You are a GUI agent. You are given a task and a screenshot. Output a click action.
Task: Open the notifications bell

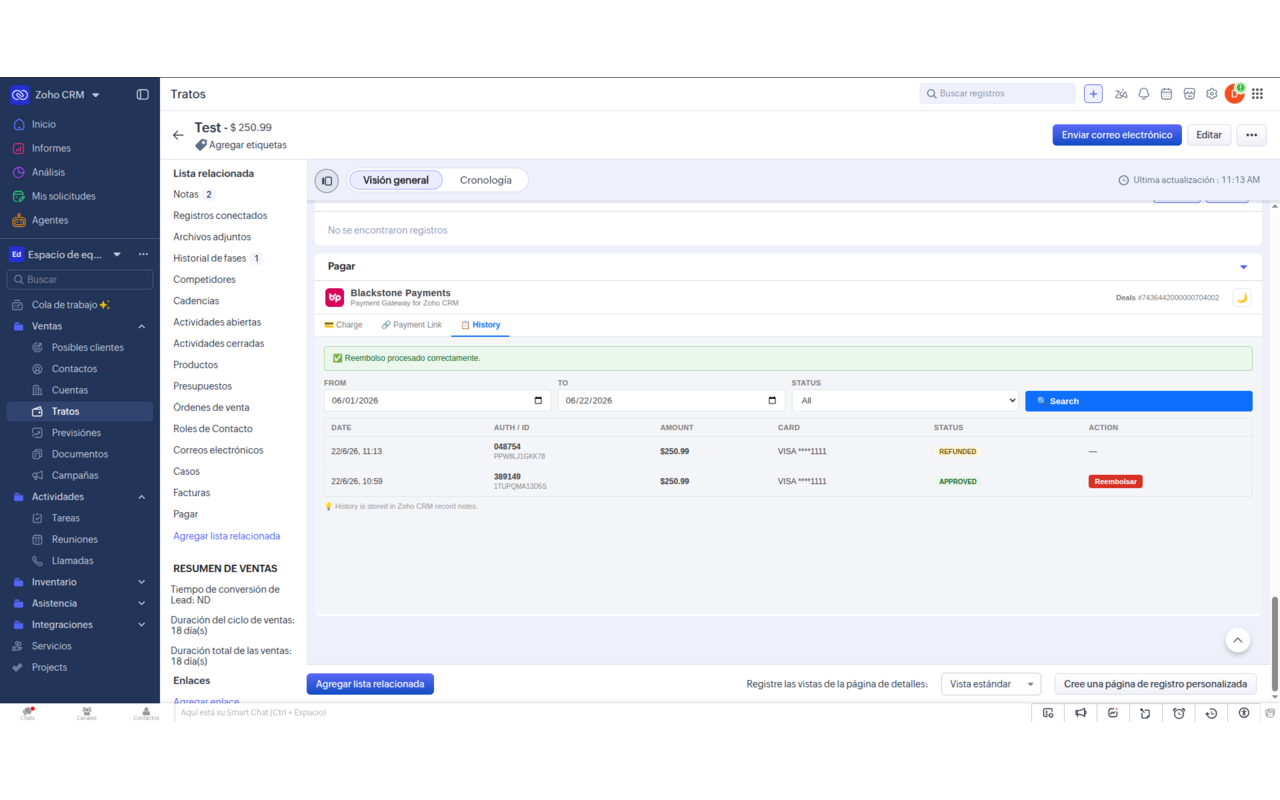[x=1144, y=94]
